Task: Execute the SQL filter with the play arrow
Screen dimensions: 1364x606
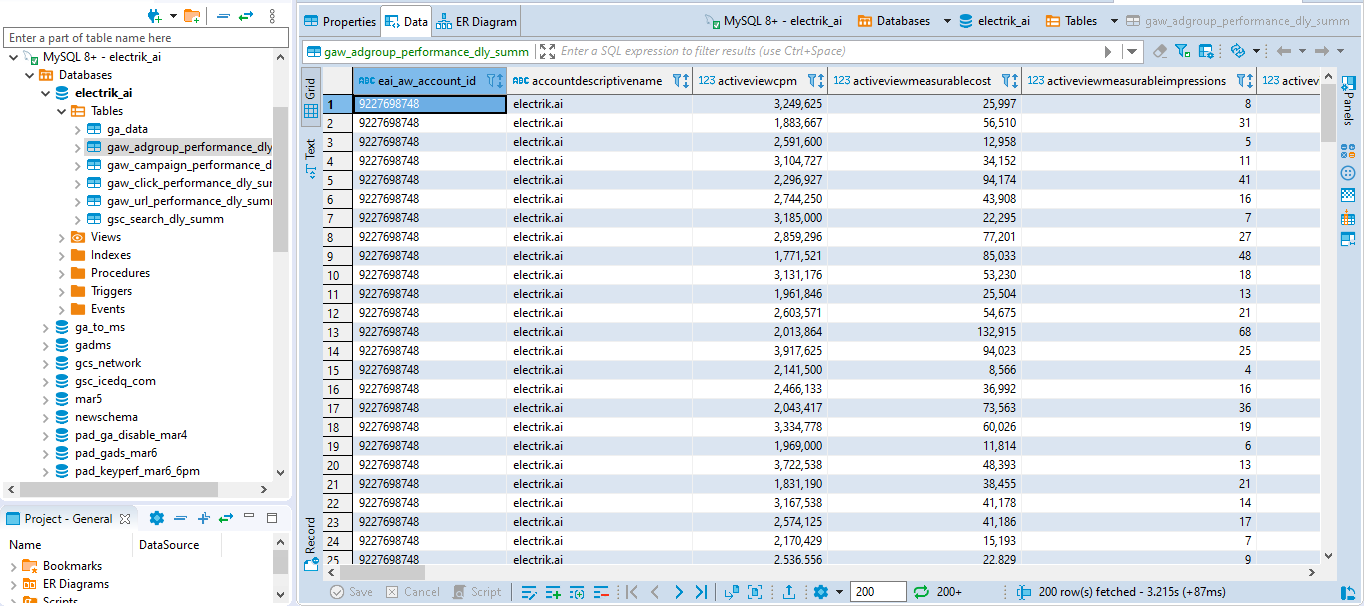Action: 1108,50
